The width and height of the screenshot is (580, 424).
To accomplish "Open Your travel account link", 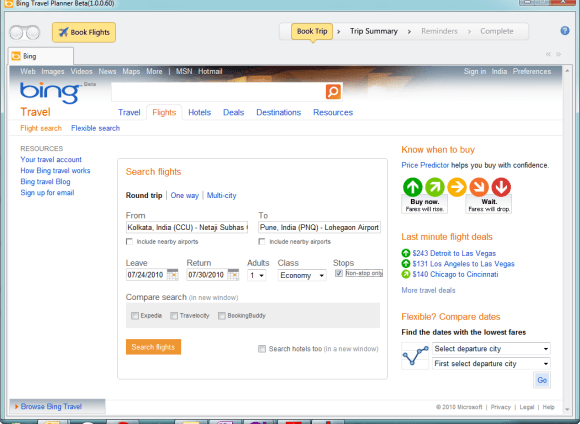I will pos(51,159).
